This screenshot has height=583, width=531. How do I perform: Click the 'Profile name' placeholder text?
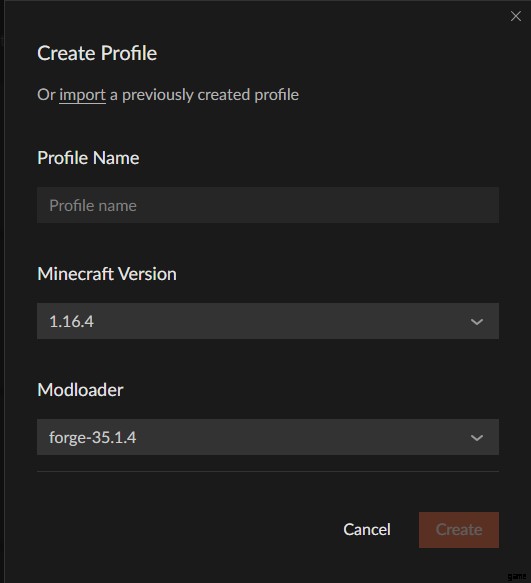coord(93,206)
